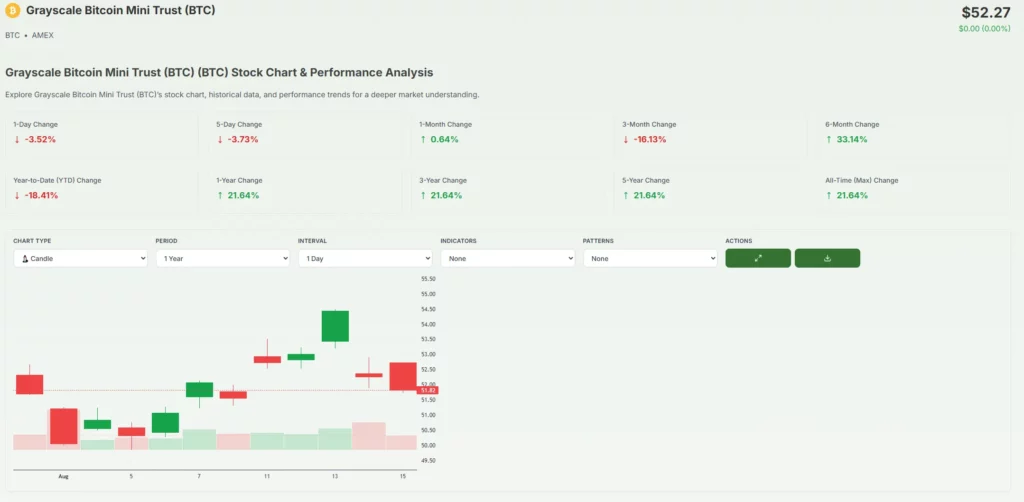
Task: Click the Grayscale Bitcoin Mini Trust title
Action: (120, 10)
